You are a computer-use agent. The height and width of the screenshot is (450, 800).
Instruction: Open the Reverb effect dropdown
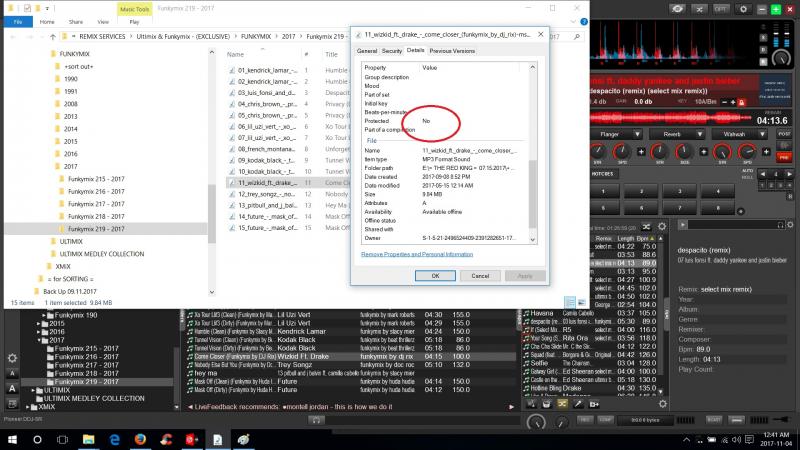click(x=699, y=134)
